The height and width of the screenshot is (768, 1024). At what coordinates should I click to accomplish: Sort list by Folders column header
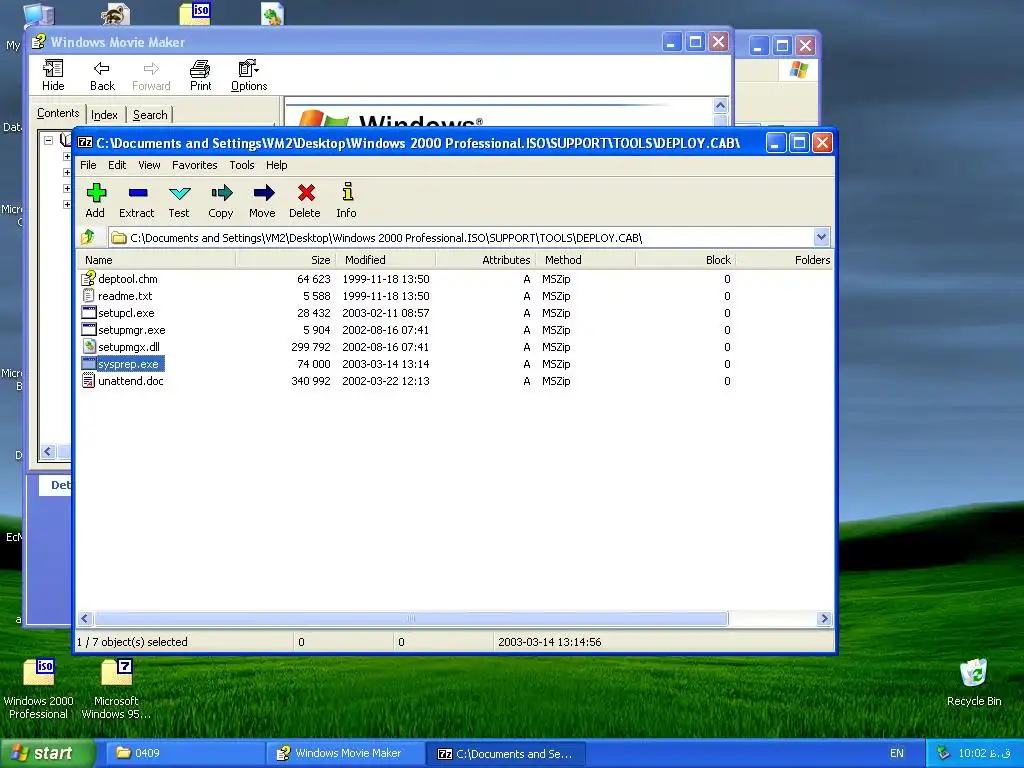tap(784, 260)
